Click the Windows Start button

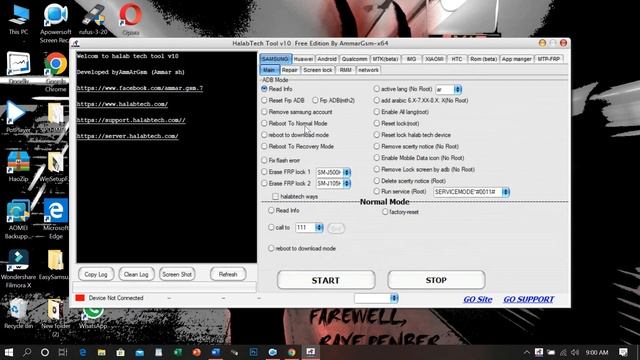point(8,352)
